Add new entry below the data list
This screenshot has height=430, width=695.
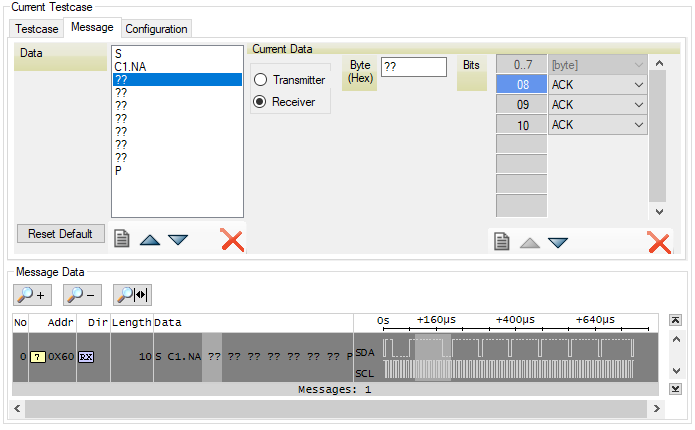122,240
